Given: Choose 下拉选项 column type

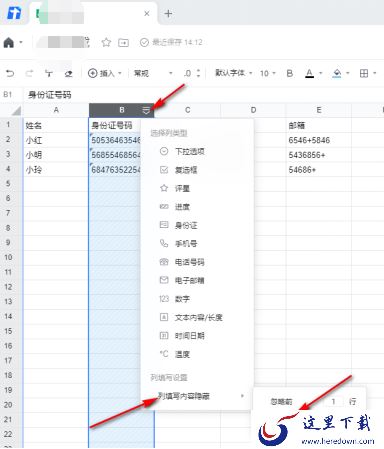Looking at the screenshot, I should click(197, 151).
